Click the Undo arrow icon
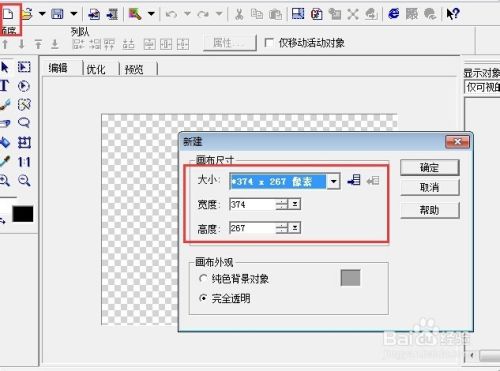500x371 pixels. coord(171,14)
